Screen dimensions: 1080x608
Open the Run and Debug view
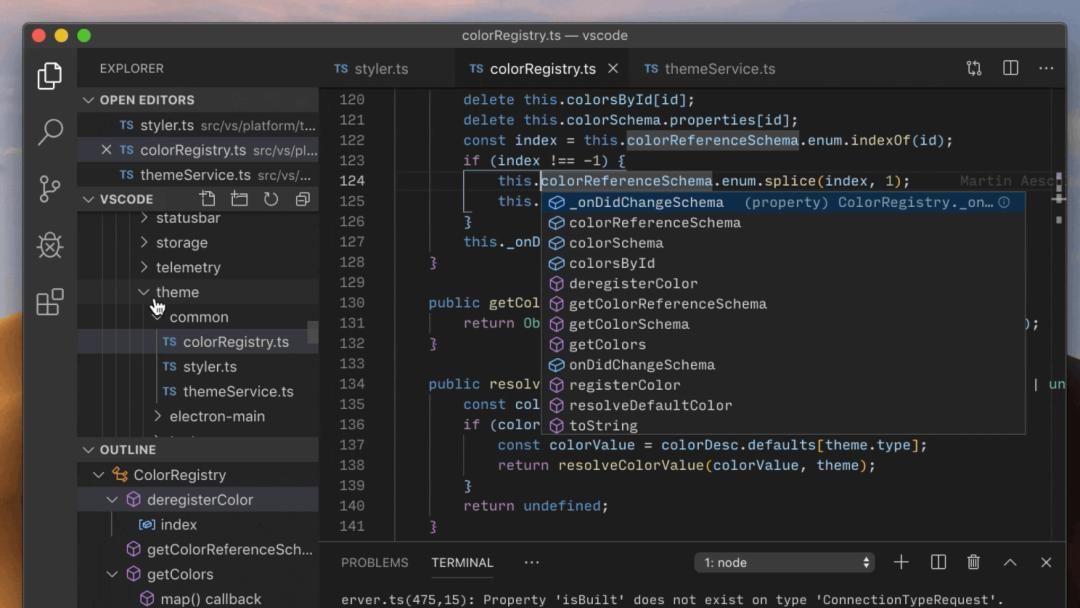point(49,245)
